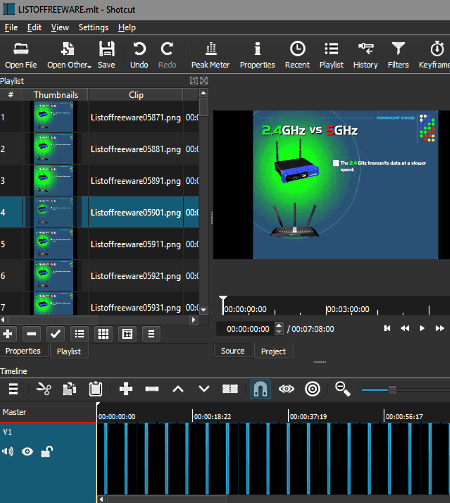
Task: Show the Recent files panel
Action: coord(297,55)
